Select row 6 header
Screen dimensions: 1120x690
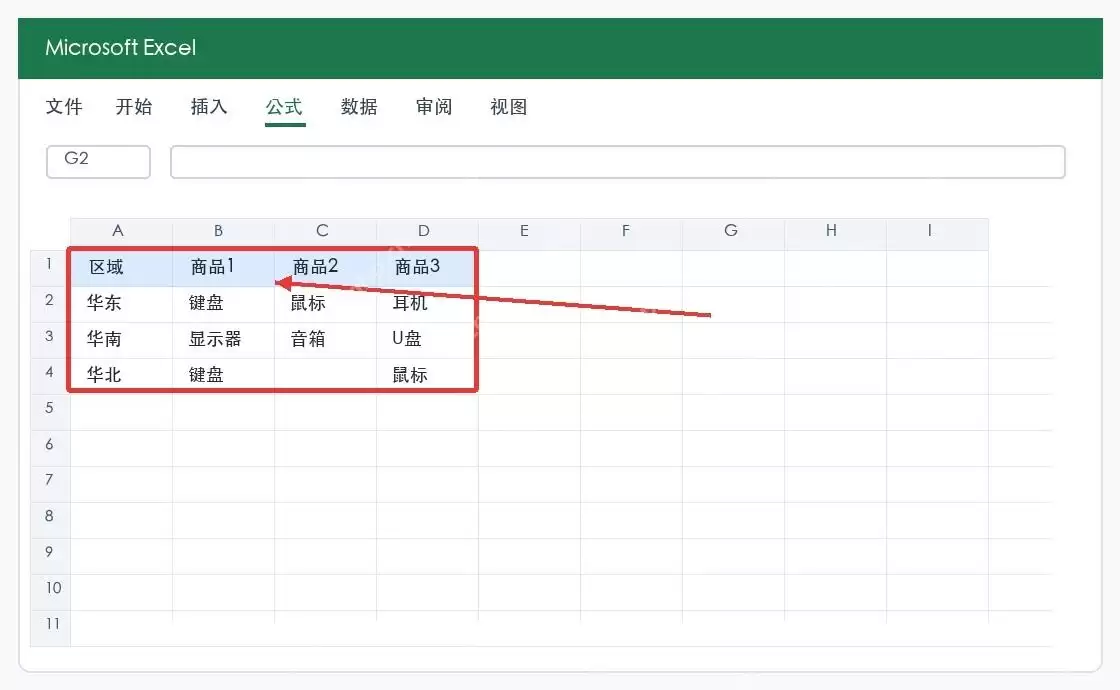pyautogui.click(x=50, y=449)
